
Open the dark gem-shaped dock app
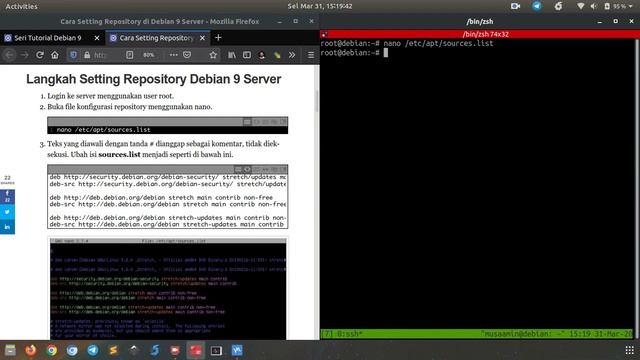pyautogui.click(x=134, y=350)
